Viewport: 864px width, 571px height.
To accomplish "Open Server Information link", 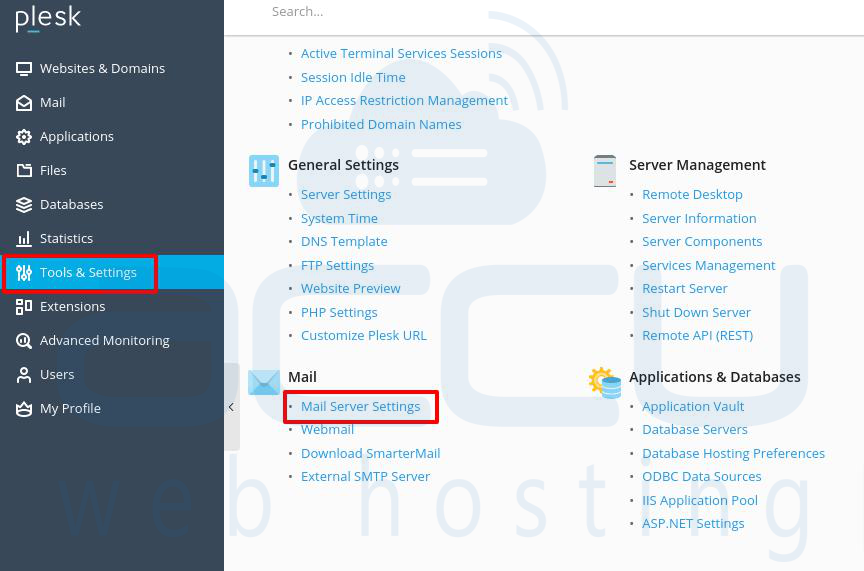I will [699, 219].
